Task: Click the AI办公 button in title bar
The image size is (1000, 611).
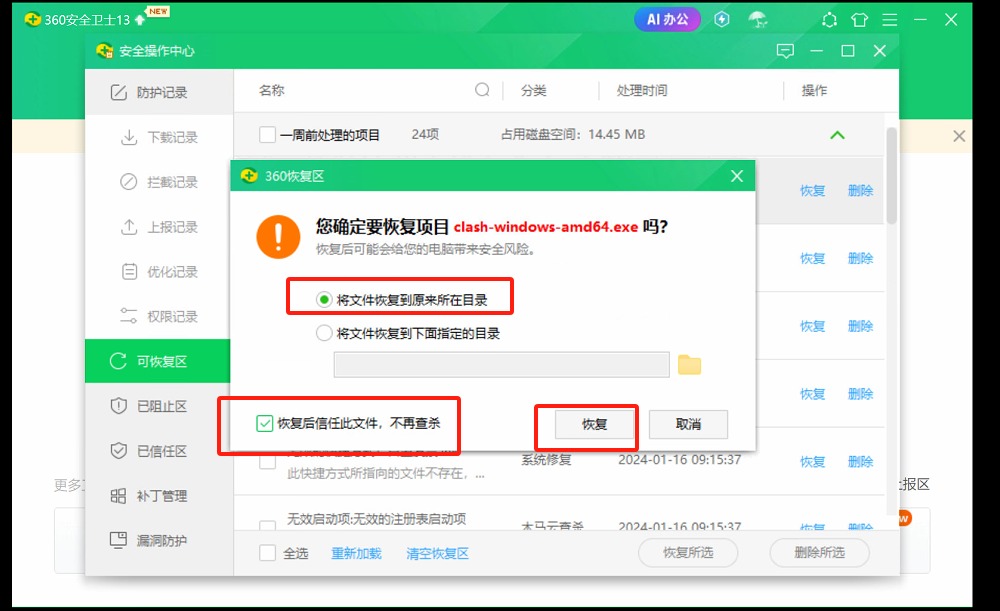Action: (667, 19)
